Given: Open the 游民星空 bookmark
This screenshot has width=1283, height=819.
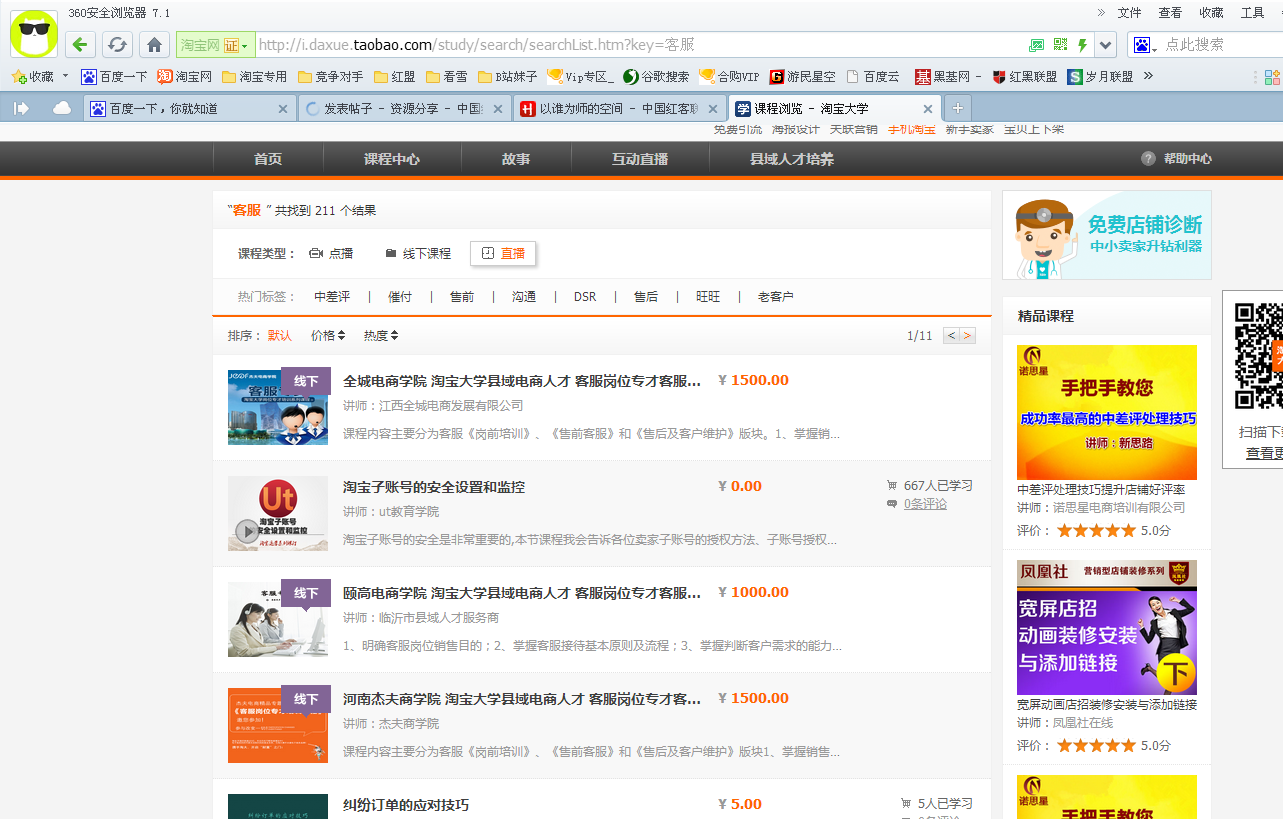Looking at the screenshot, I should pyautogui.click(x=802, y=76).
